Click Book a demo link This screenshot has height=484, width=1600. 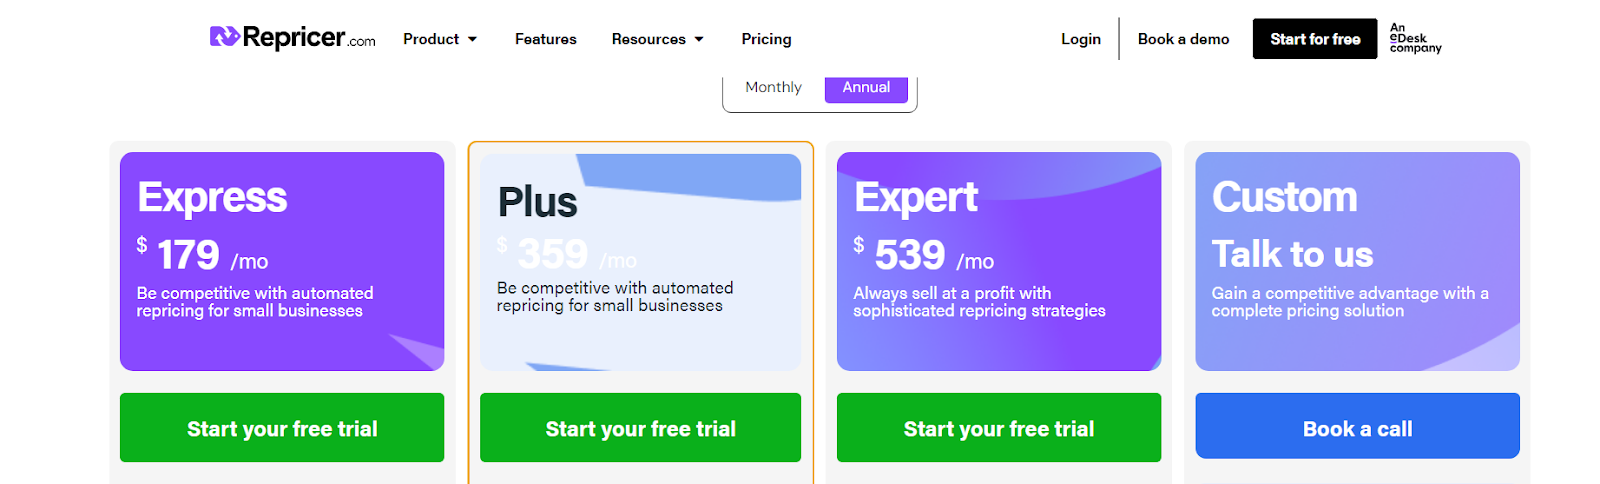[1183, 39]
